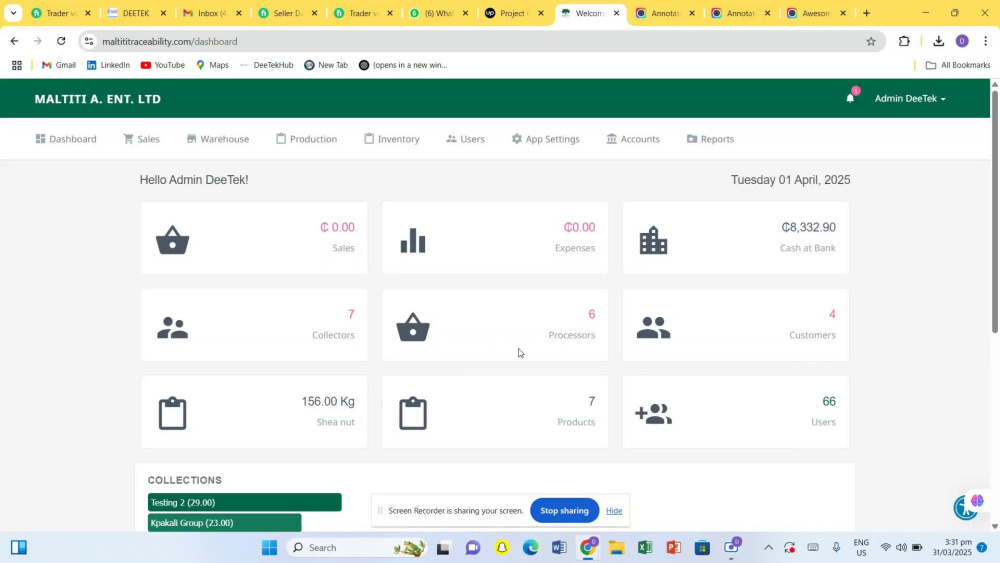Switch to the DEETEK browser tab
This screenshot has width=1000, height=563.
135,13
